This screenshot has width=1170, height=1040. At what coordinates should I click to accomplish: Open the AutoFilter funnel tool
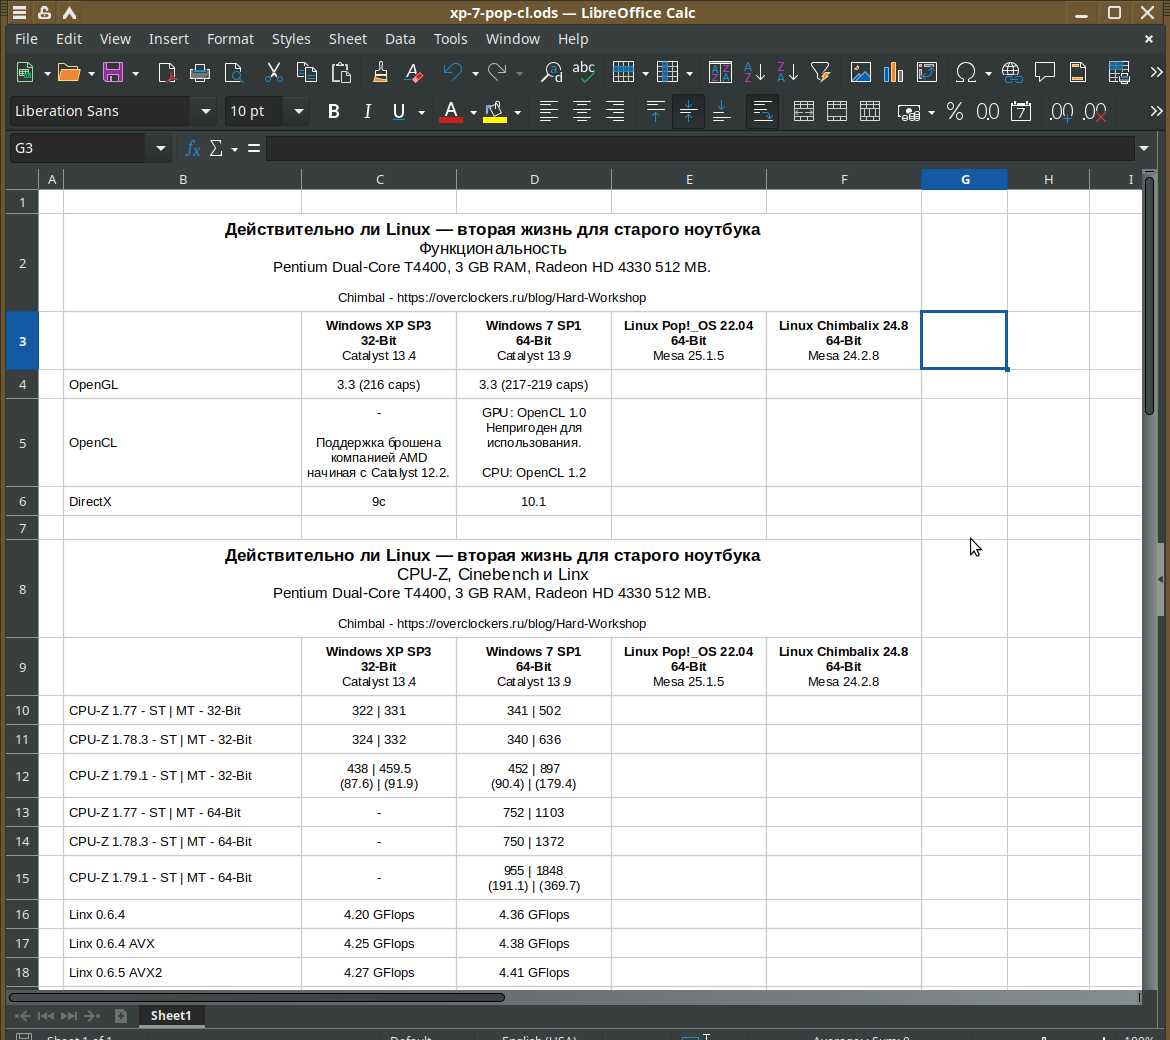point(821,72)
